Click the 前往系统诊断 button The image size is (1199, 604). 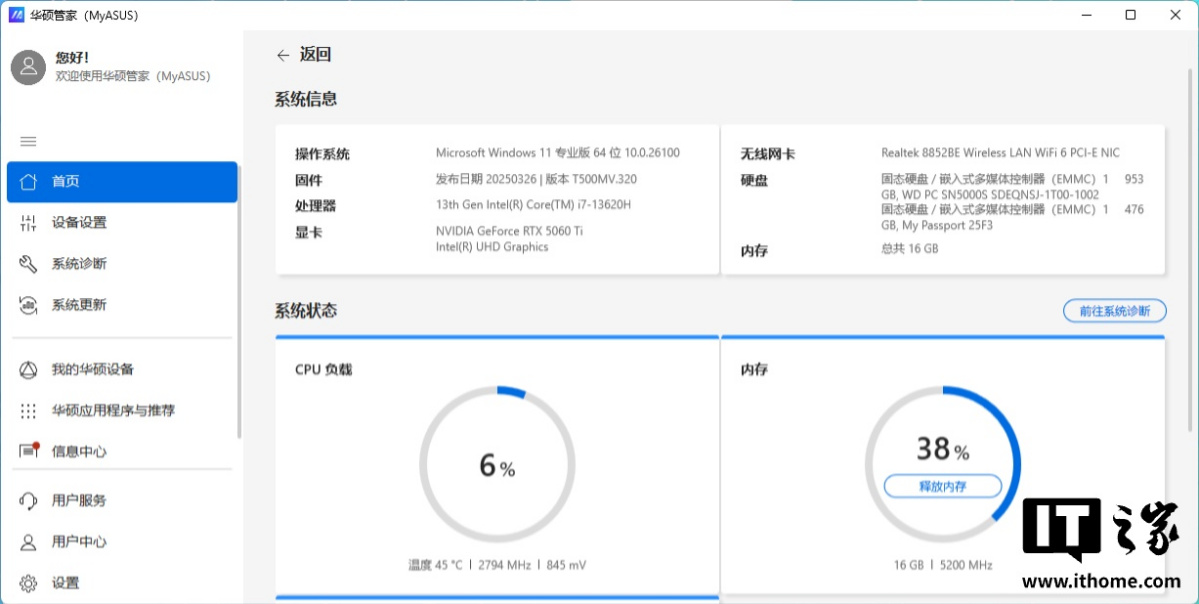(1114, 311)
